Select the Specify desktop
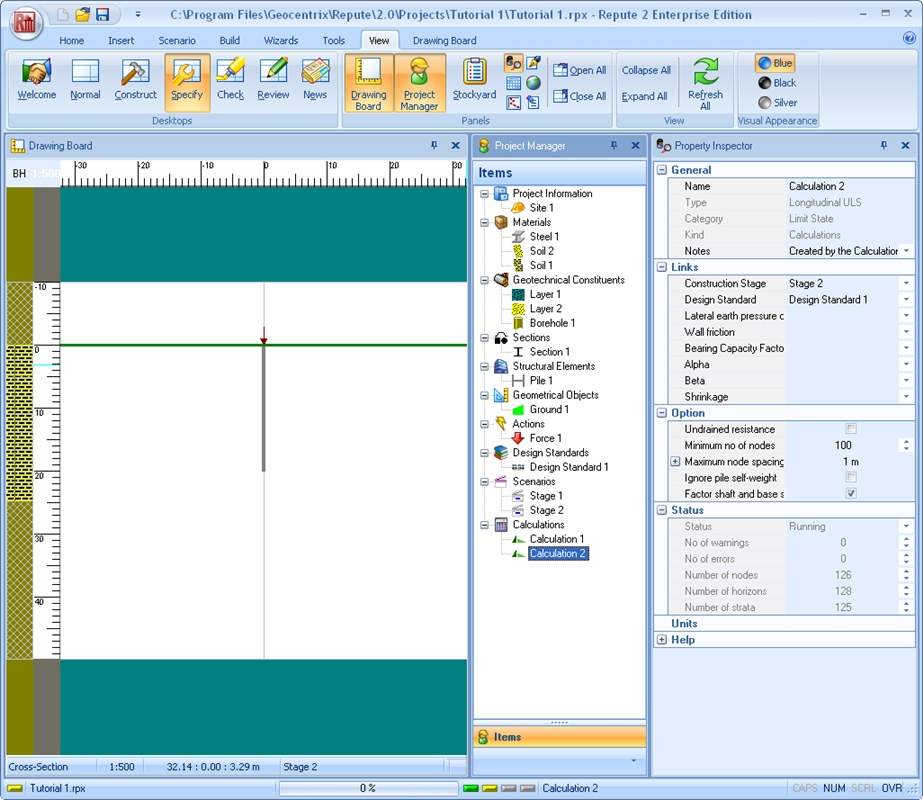 187,82
